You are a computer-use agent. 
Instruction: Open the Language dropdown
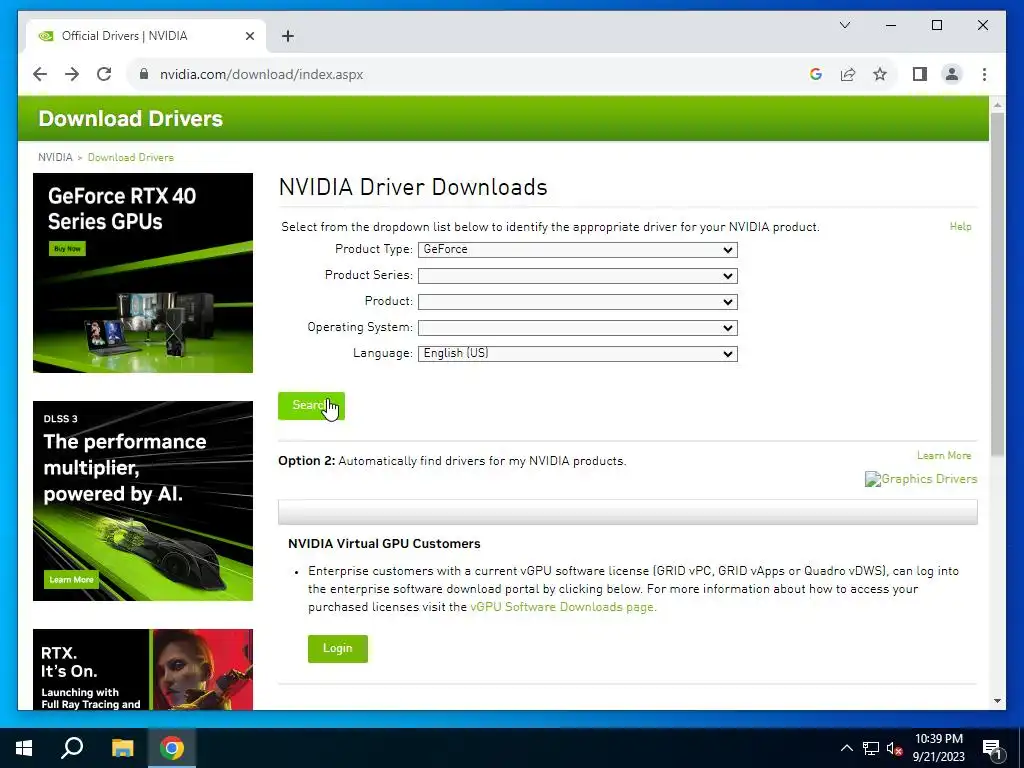click(x=577, y=353)
